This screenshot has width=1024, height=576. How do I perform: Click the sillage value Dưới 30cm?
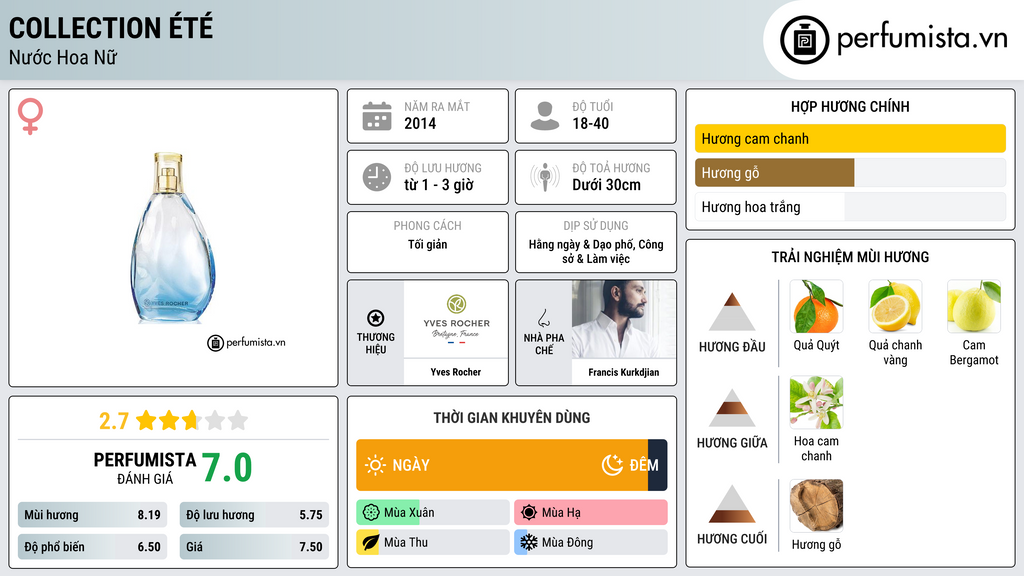[x=606, y=185]
